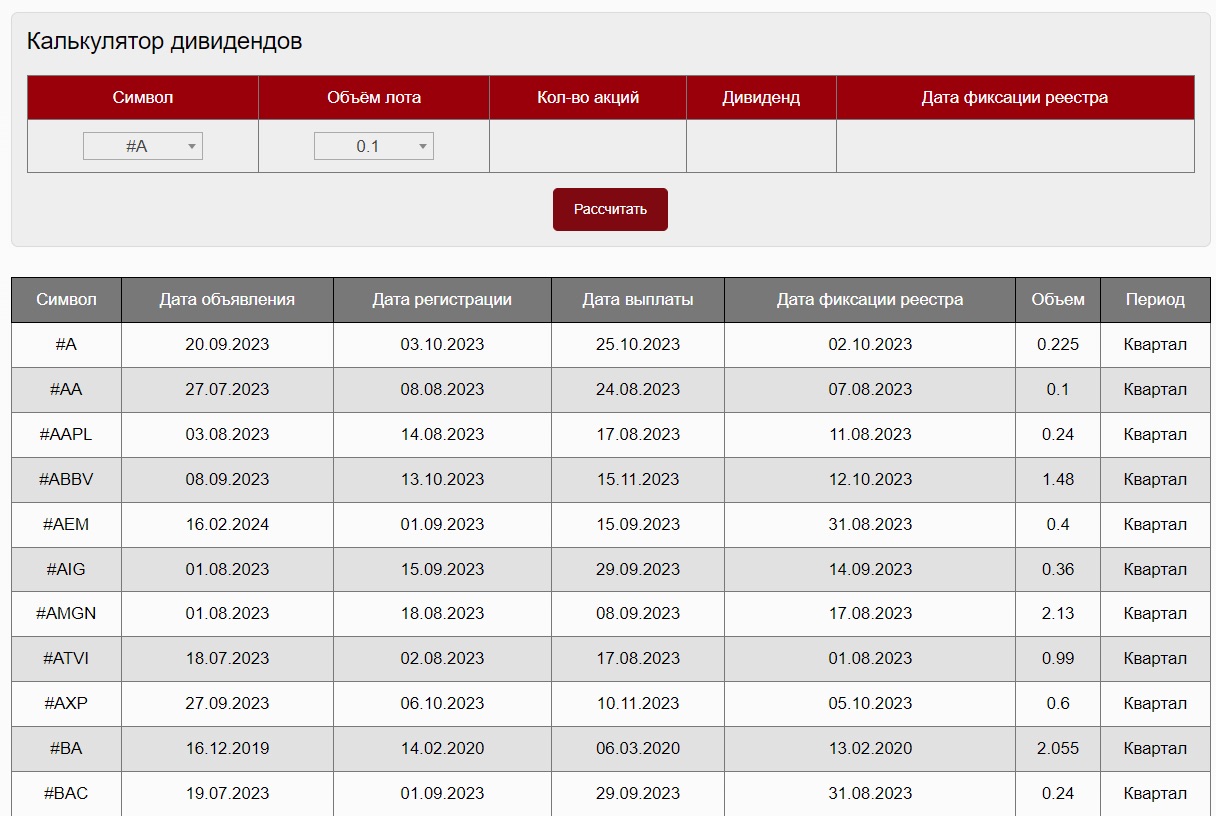Click announcement date 08.09.2023
The image size is (1216, 816).
[x=227, y=480]
